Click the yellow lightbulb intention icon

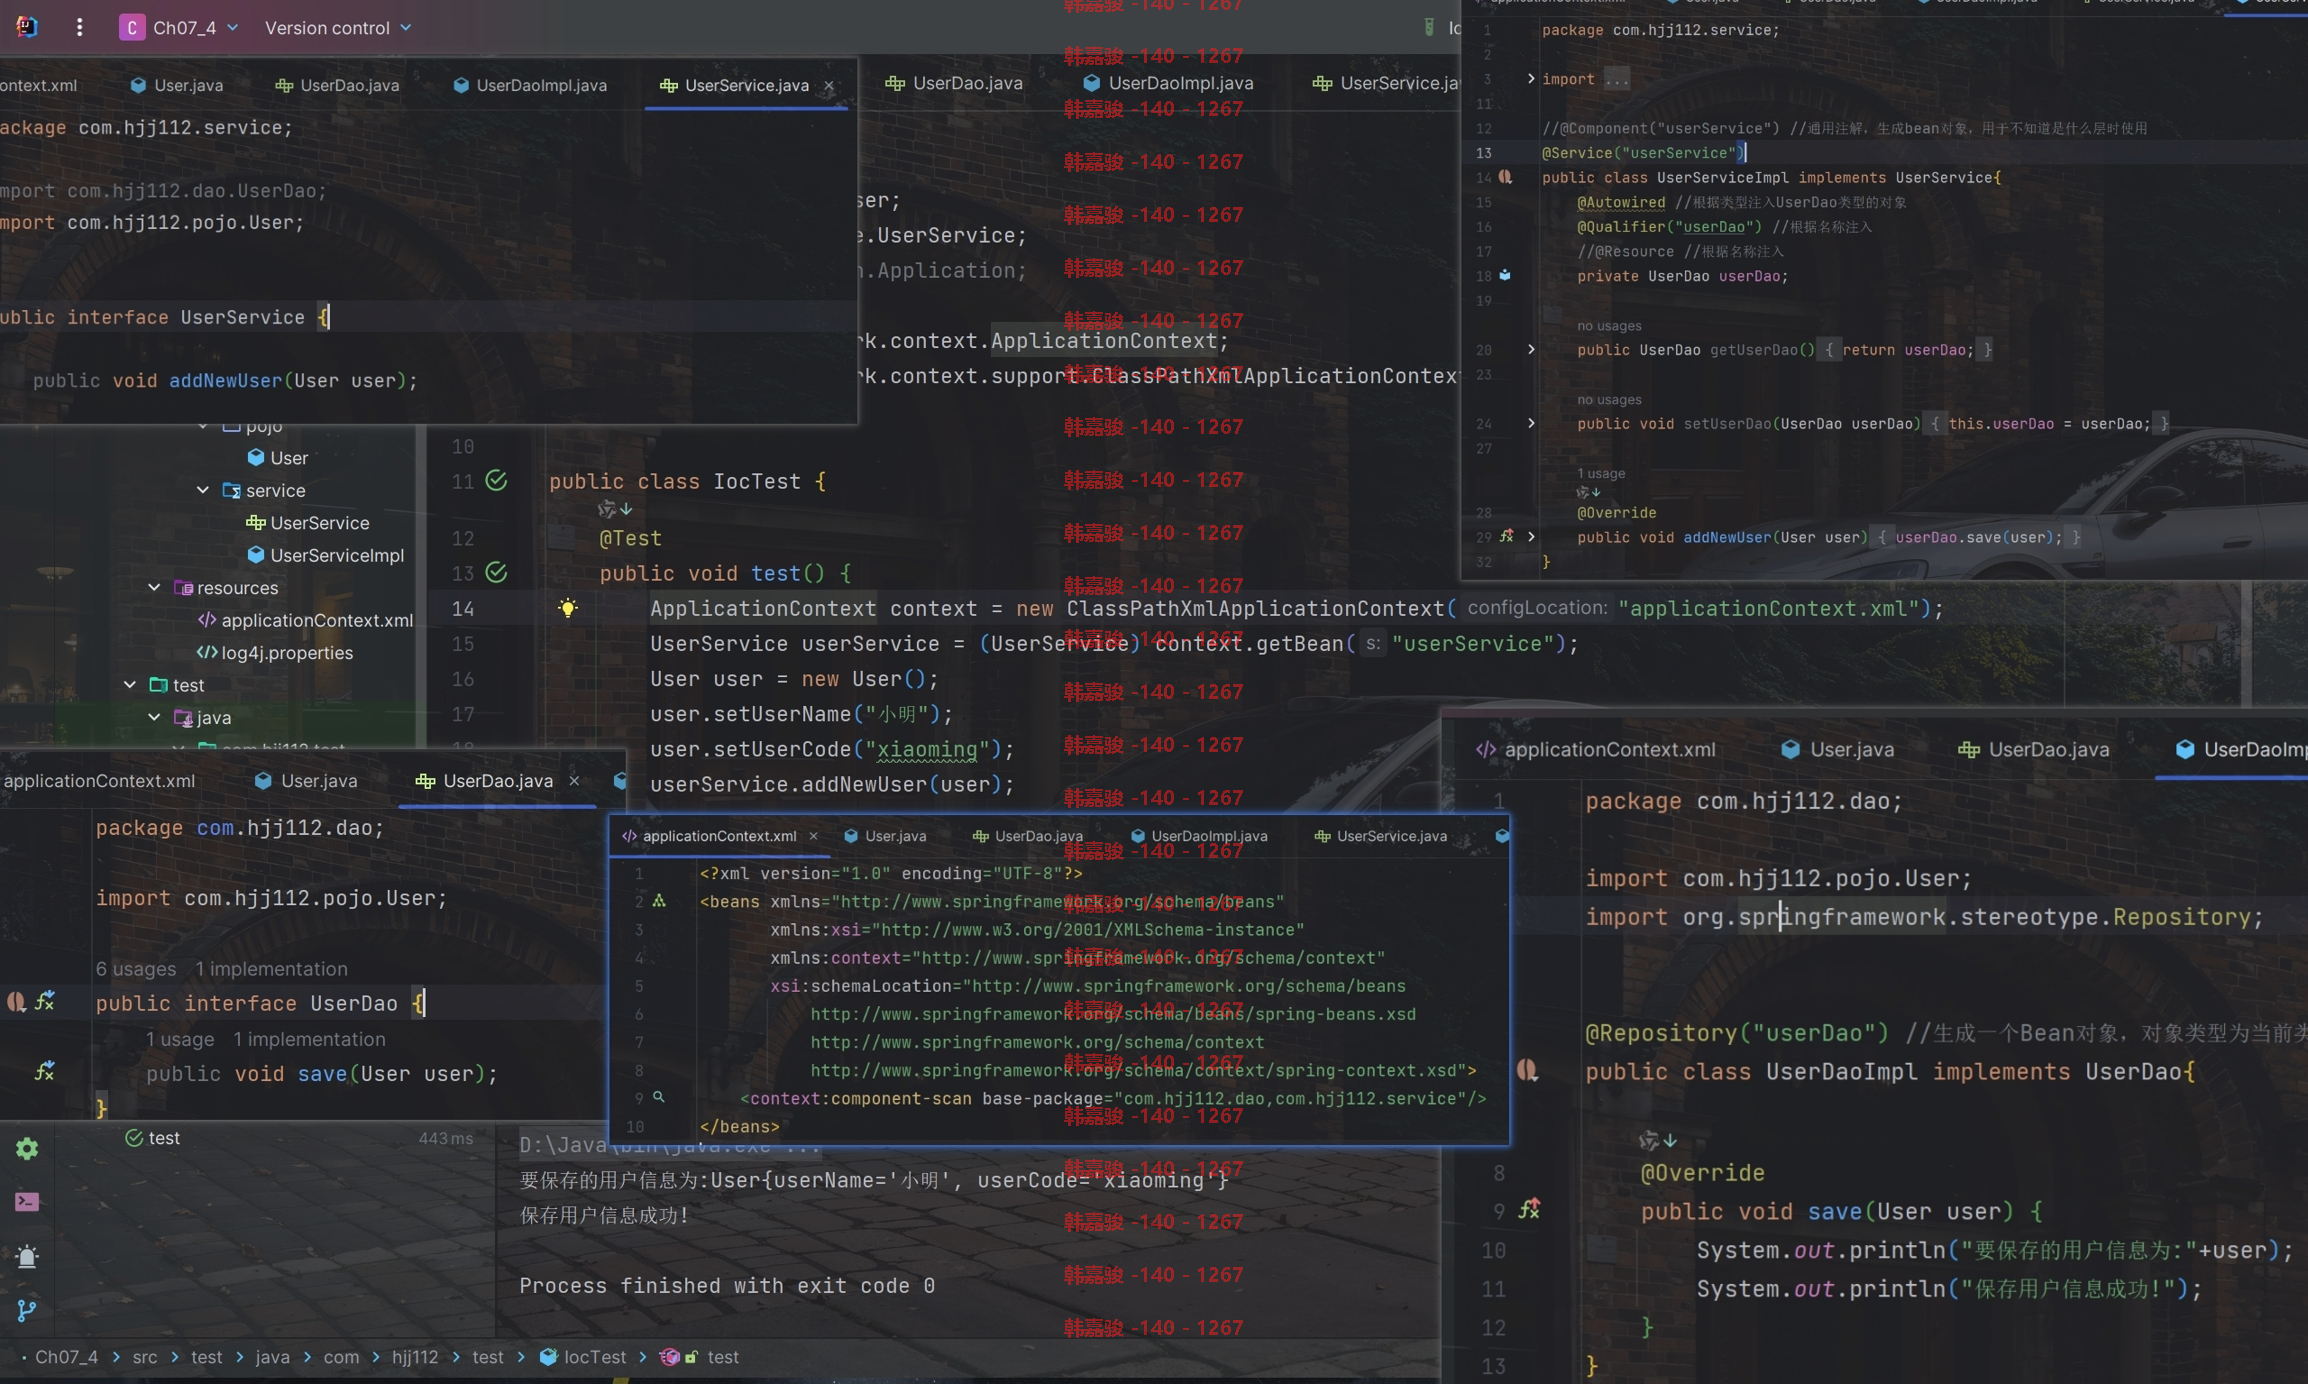pos(567,608)
